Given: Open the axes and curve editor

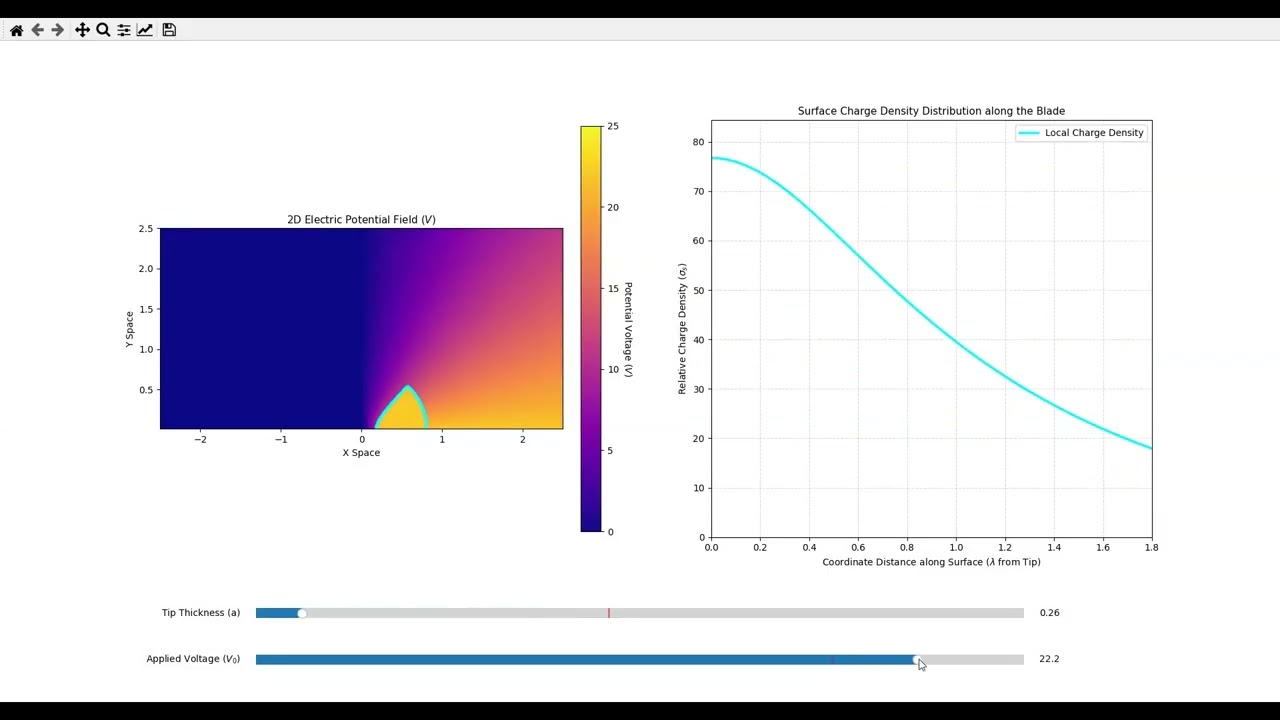Looking at the screenshot, I should [x=145, y=30].
